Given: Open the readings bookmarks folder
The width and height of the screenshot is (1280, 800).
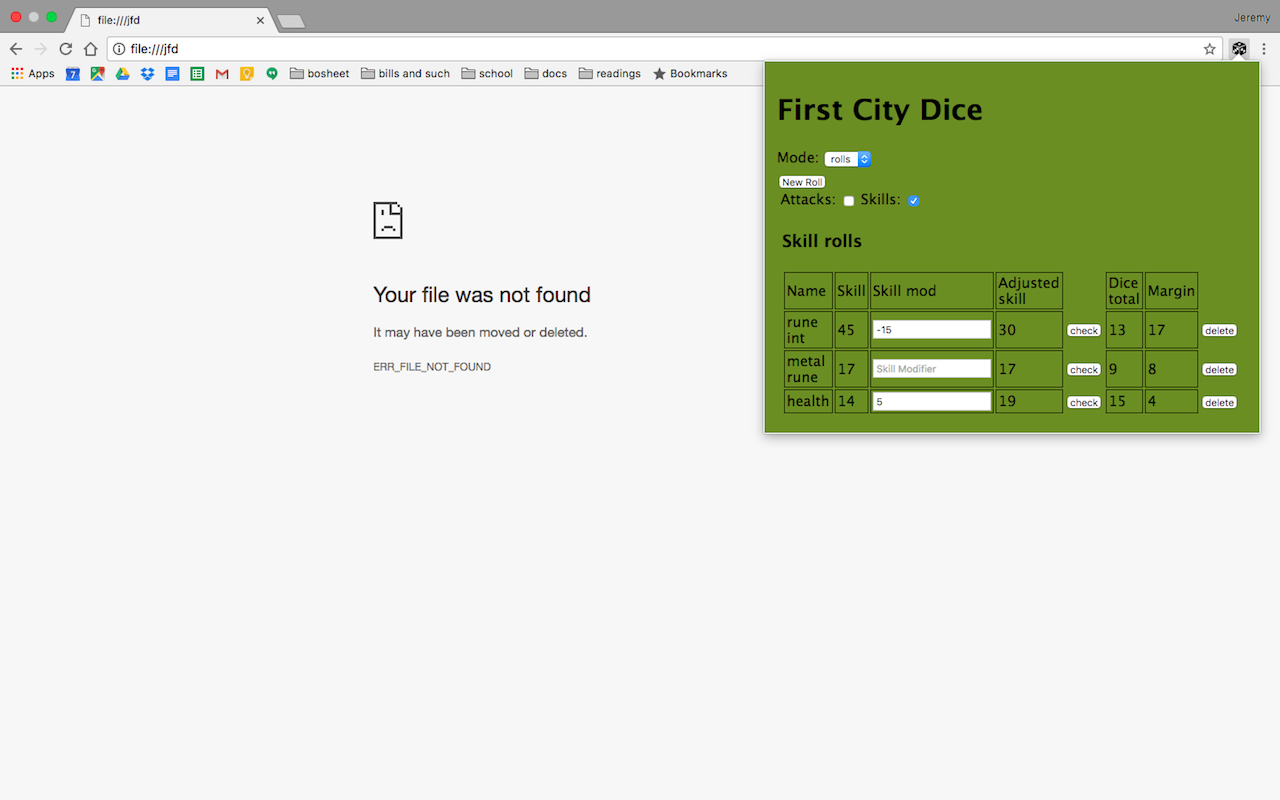Looking at the screenshot, I should [x=610, y=73].
